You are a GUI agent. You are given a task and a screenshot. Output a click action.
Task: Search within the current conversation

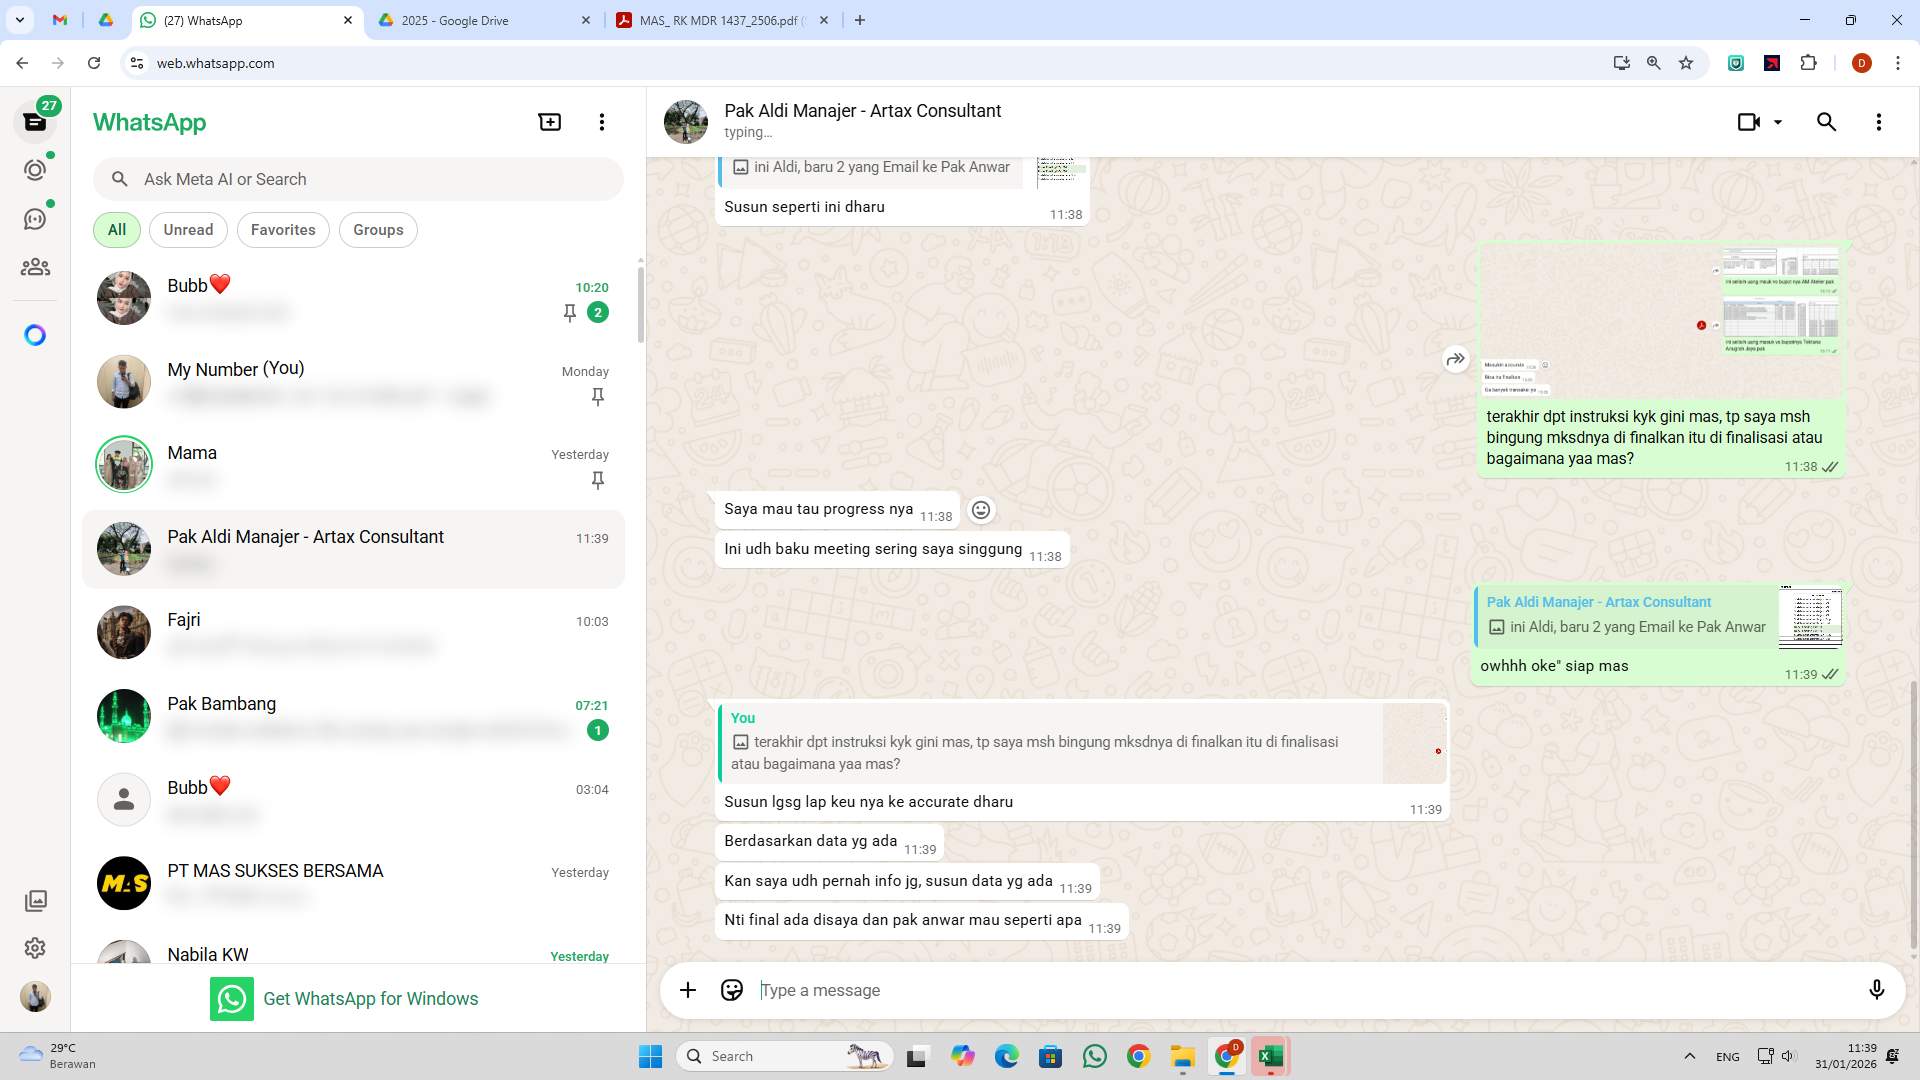(1826, 121)
